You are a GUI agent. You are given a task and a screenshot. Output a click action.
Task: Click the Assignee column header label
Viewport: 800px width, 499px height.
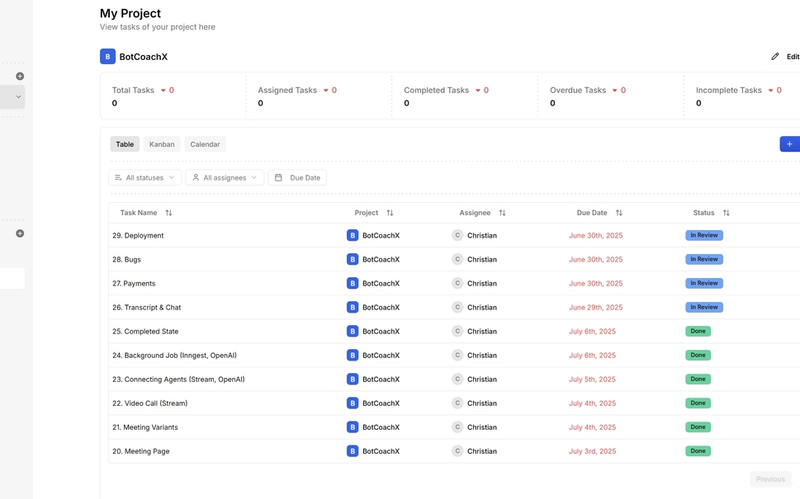pos(474,213)
